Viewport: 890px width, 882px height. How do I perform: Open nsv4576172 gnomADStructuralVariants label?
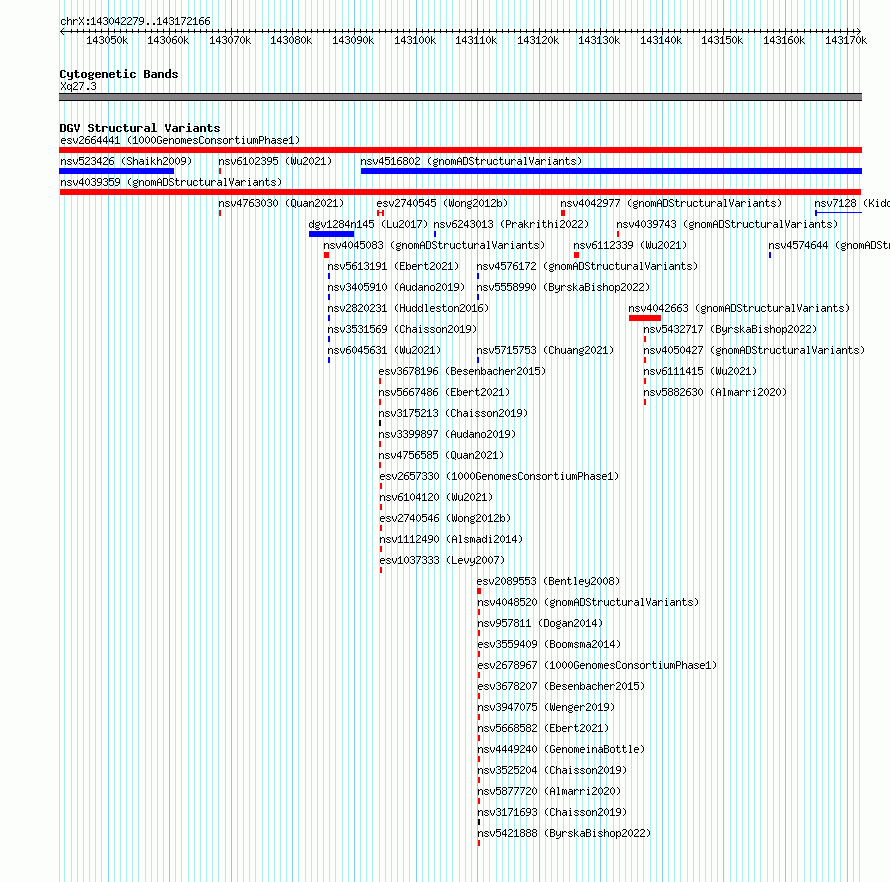[x=587, y=266]
